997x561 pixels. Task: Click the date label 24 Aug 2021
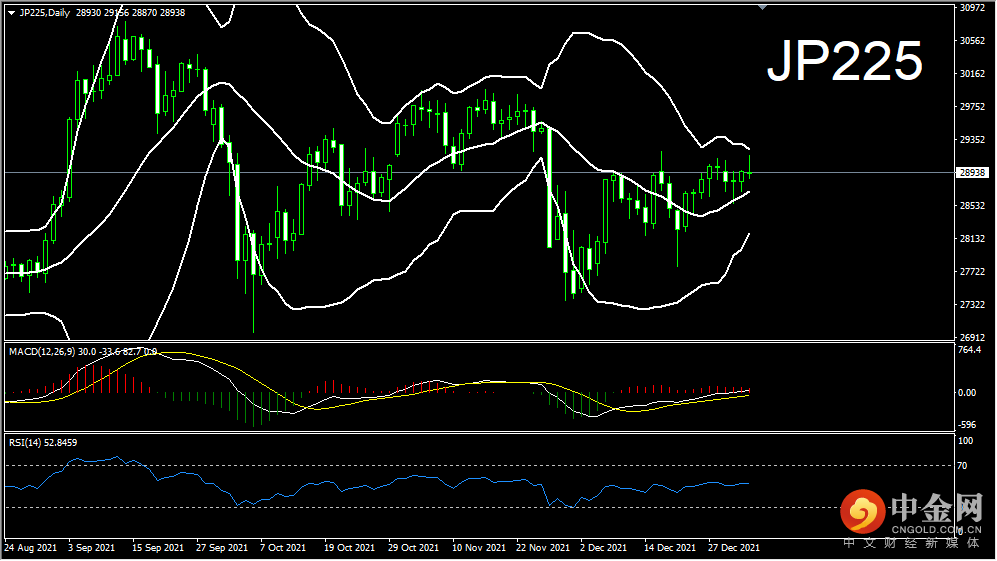point(31,548)
